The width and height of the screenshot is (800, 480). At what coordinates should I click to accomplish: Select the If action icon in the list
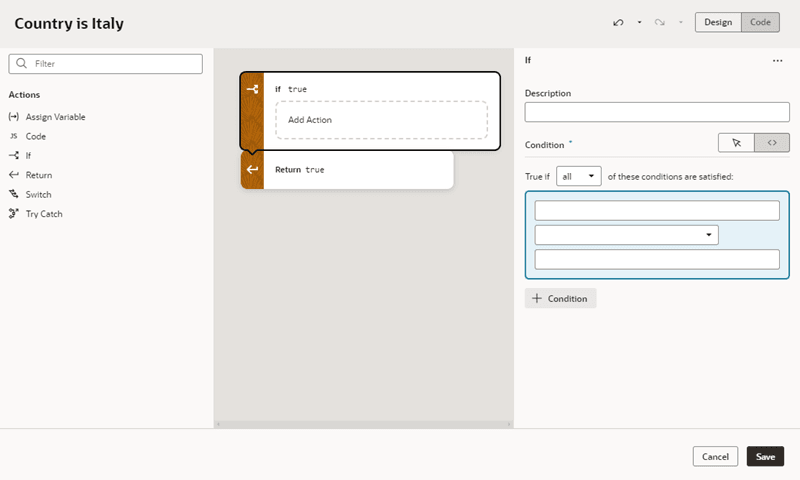pos(14,156)
